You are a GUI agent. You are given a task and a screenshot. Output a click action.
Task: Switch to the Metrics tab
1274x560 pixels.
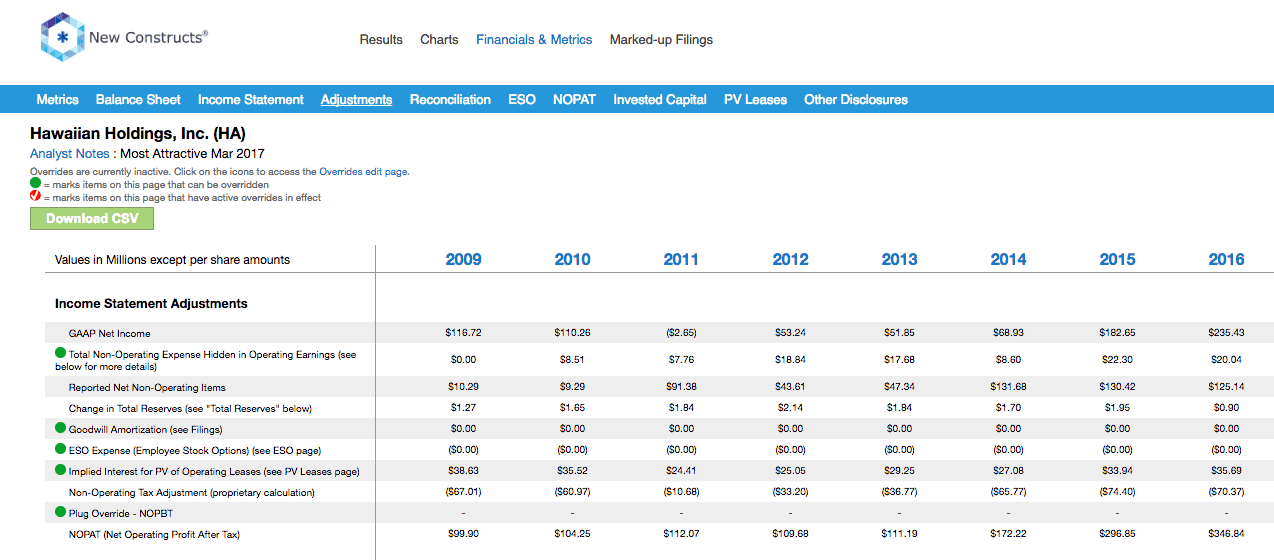click(58, 99)
